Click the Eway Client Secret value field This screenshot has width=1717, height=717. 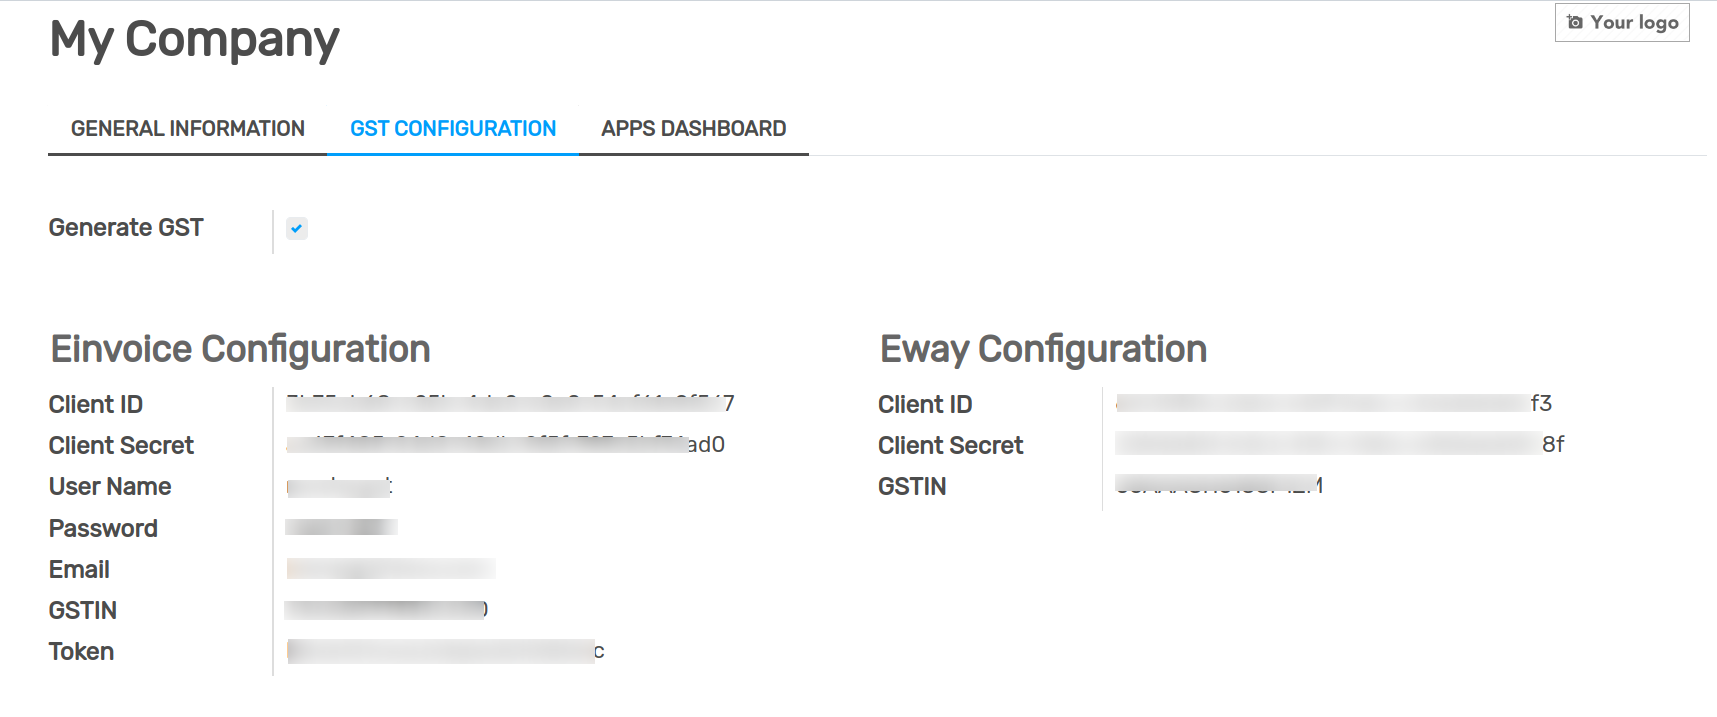point(1339,444)
